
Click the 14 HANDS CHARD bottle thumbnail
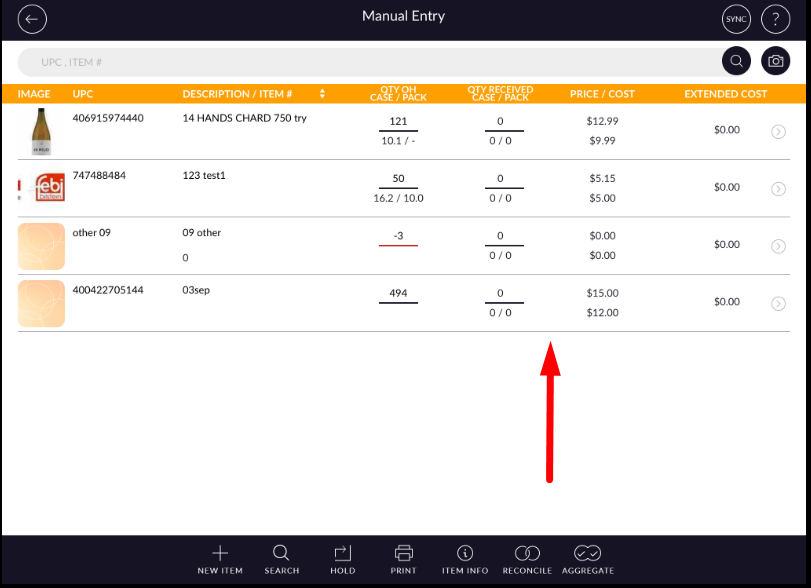coord(41,131)
